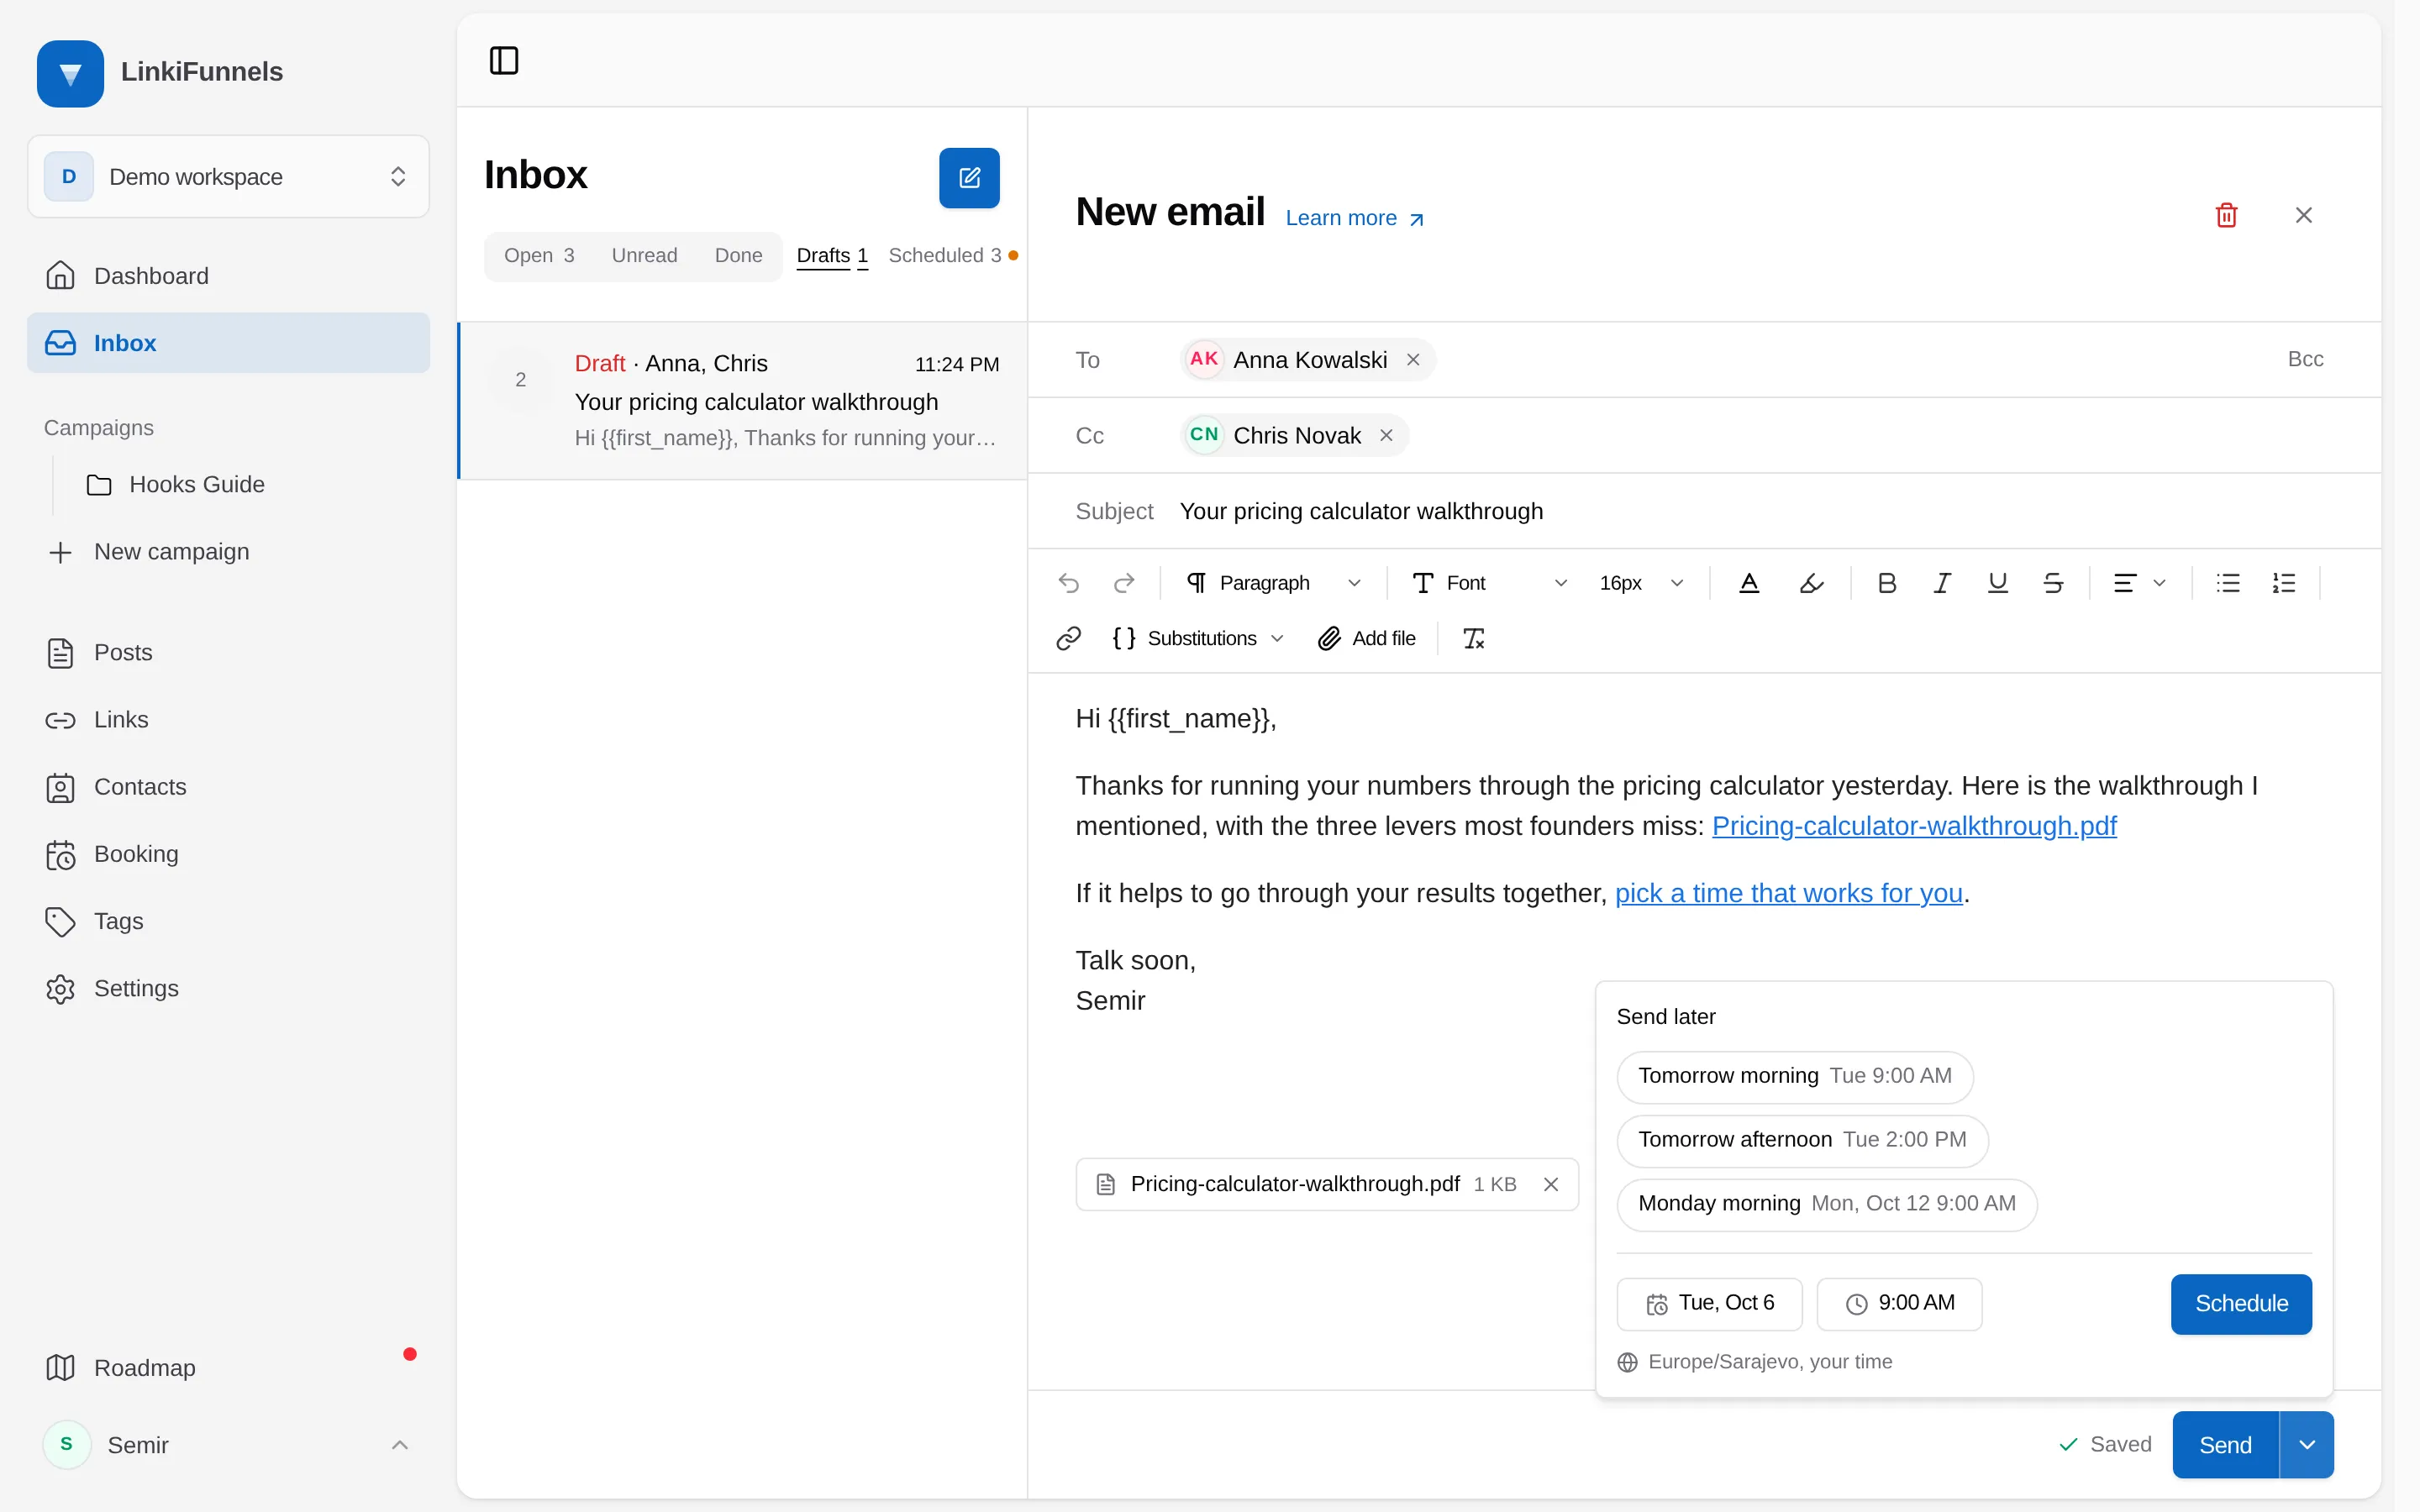
Task: Open the Substitutions dropdown
Action: [1198, 638]
